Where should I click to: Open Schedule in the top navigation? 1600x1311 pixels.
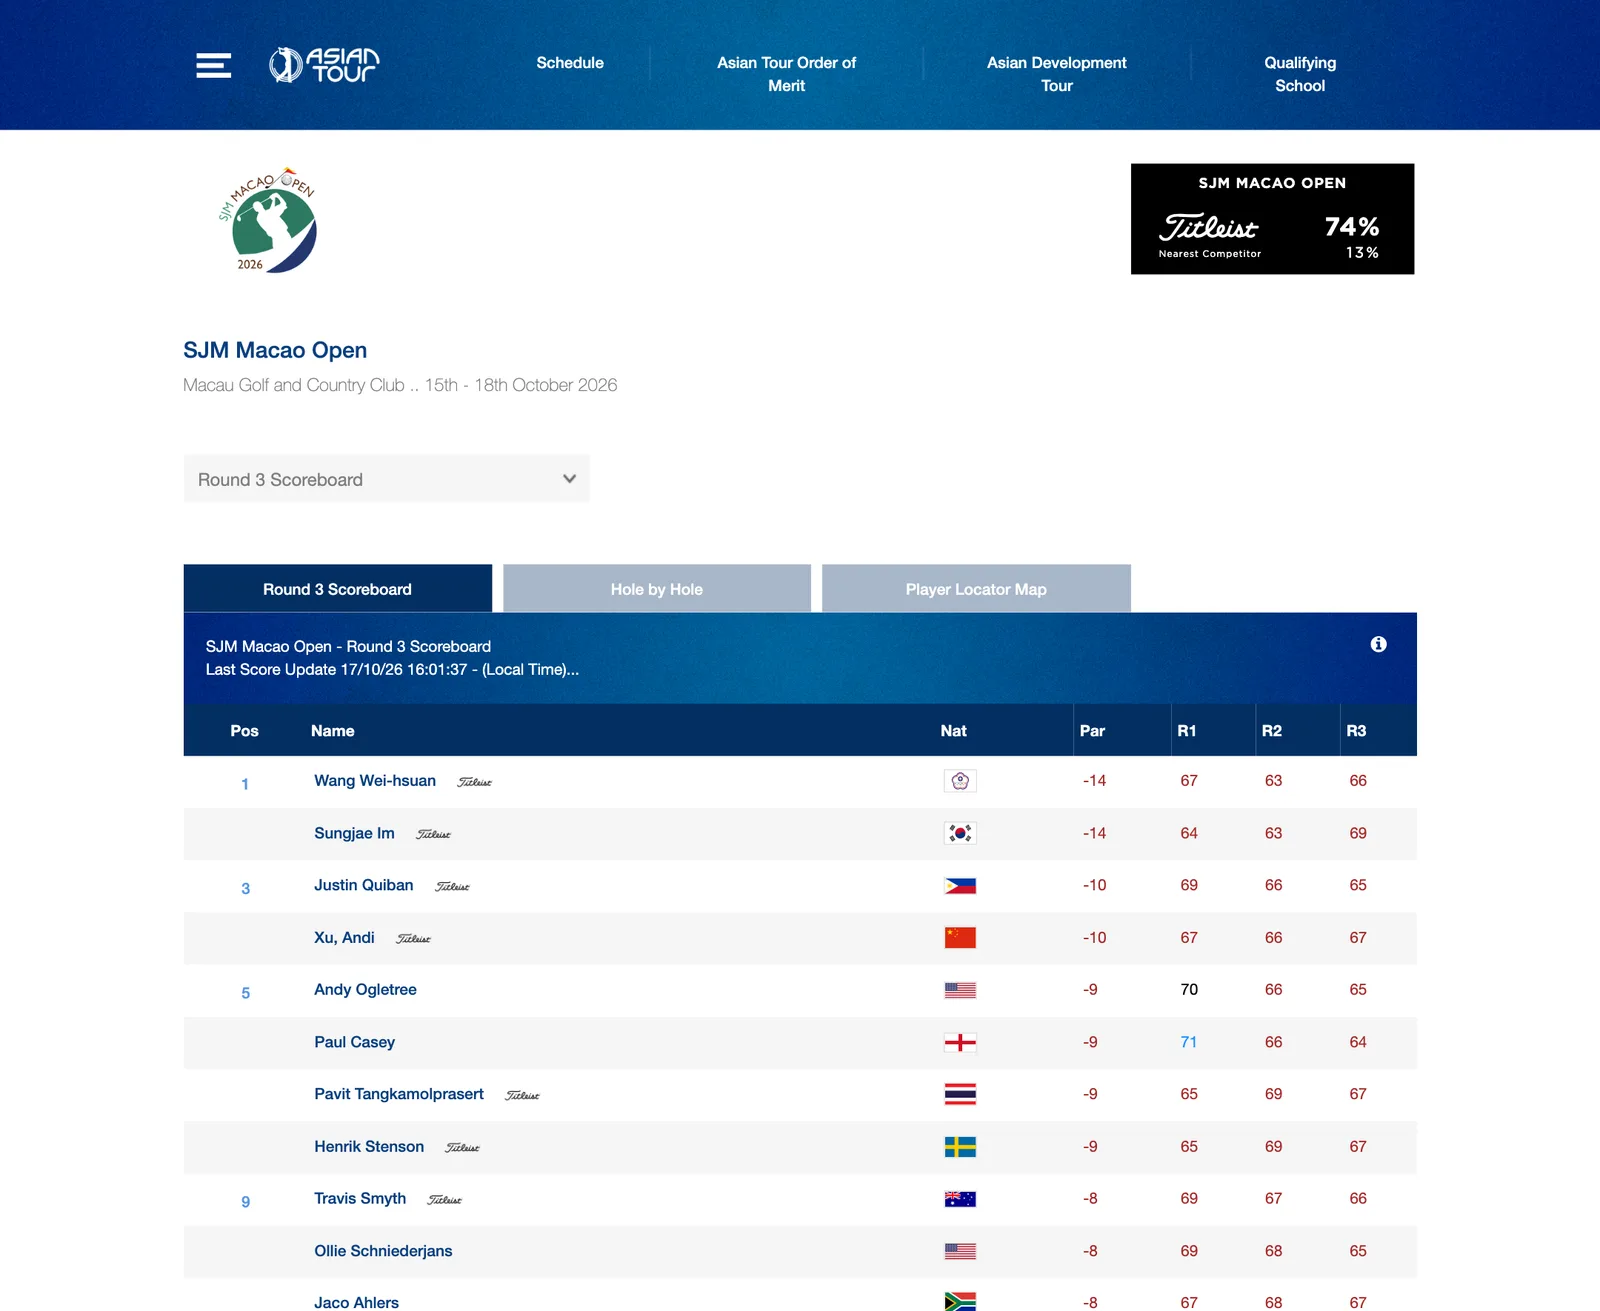570,63
